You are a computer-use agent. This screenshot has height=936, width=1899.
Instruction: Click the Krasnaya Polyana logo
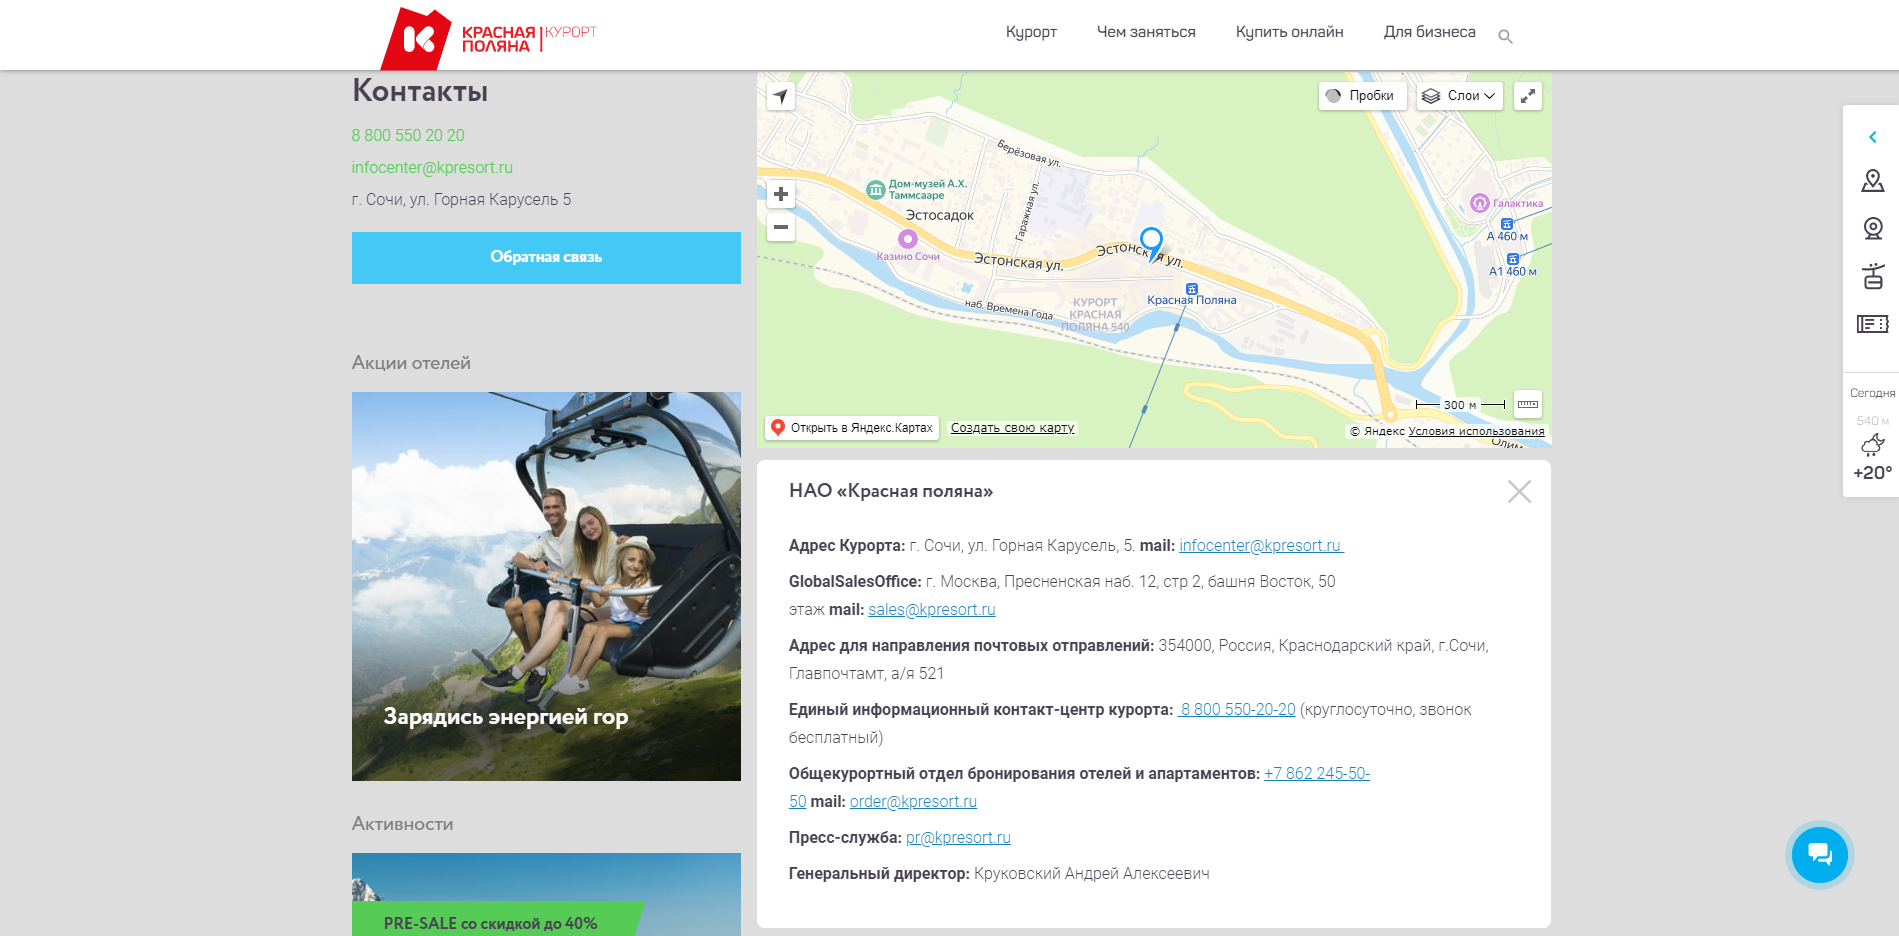point(489,38)
